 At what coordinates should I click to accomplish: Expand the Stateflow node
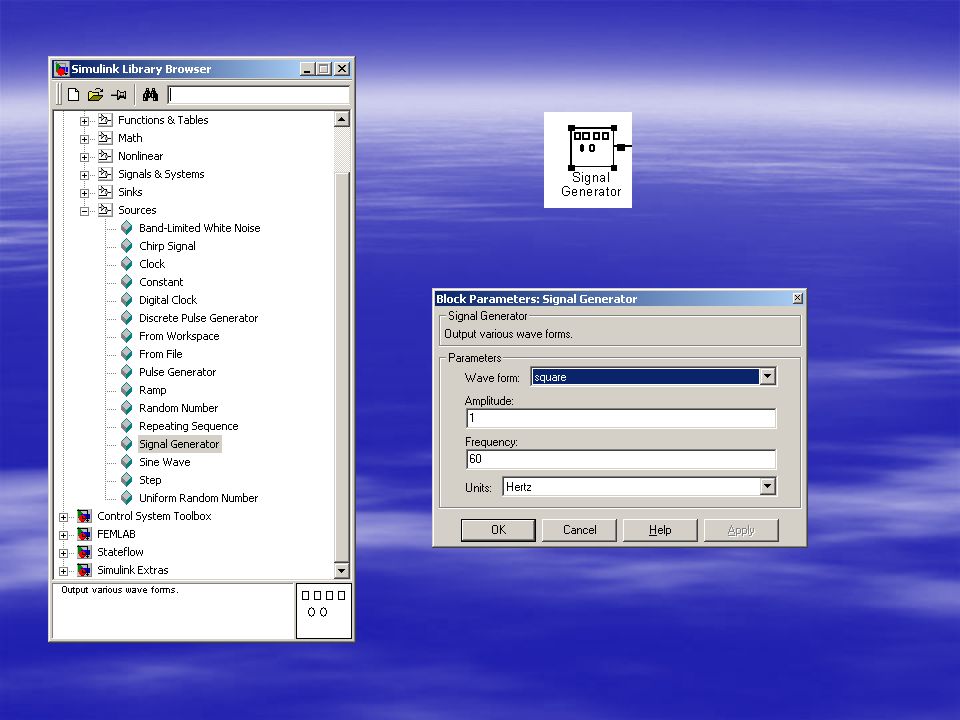[x=63, y=553]
